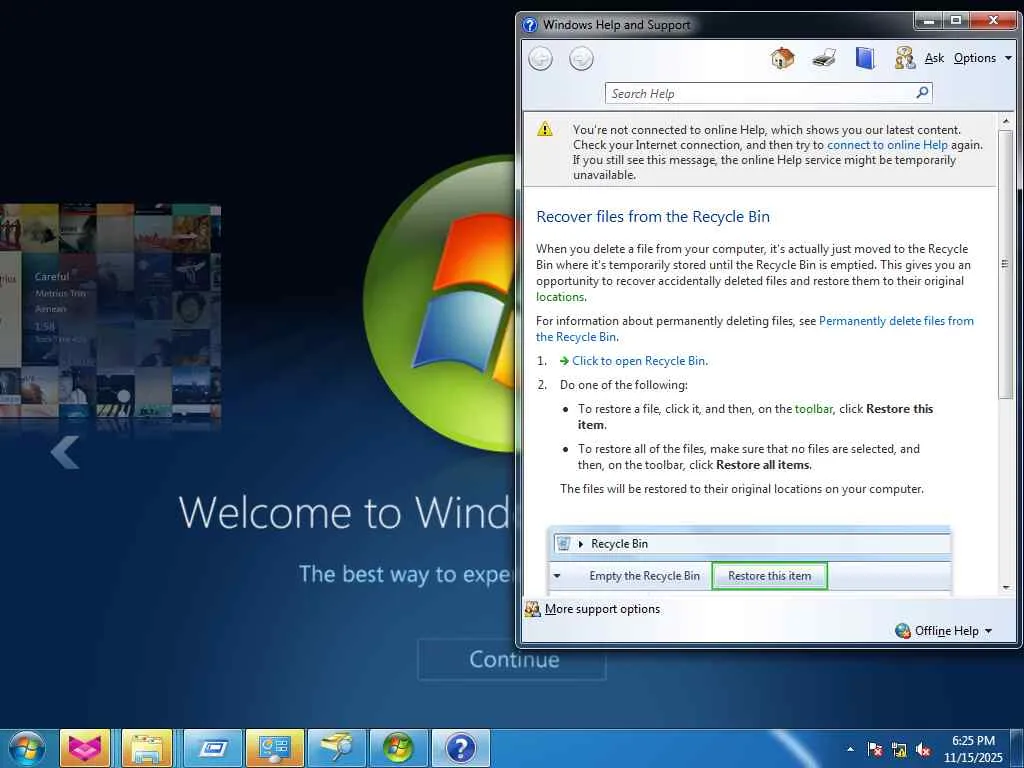Screen dimensions: 1024x768
Task: Click the green arrow shortcut icon
Action: [x=564, y=361]
